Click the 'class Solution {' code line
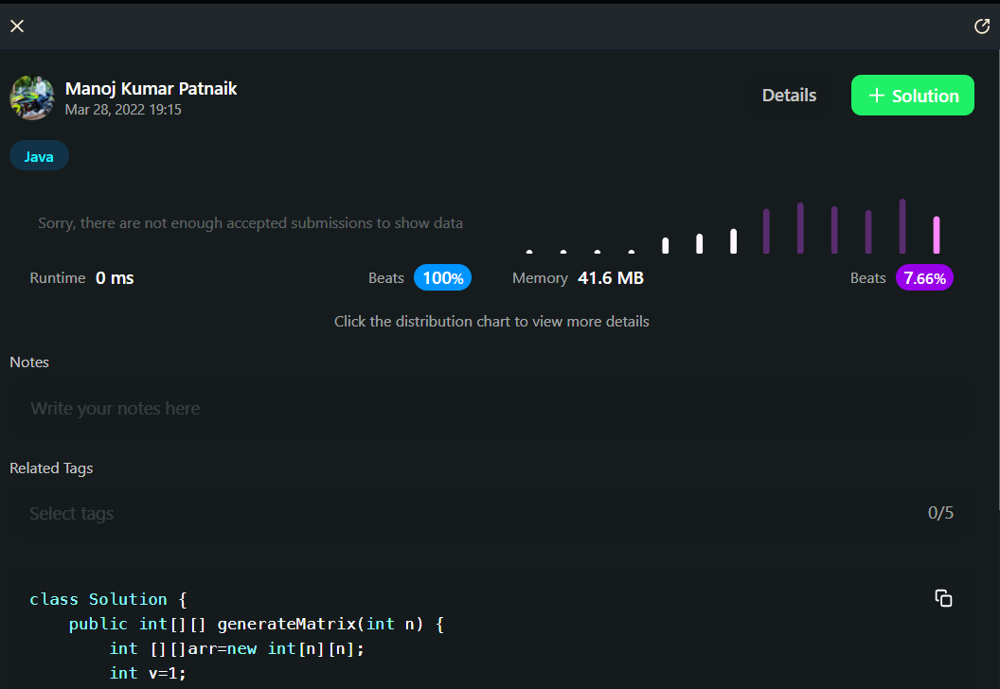 [108, 599]
